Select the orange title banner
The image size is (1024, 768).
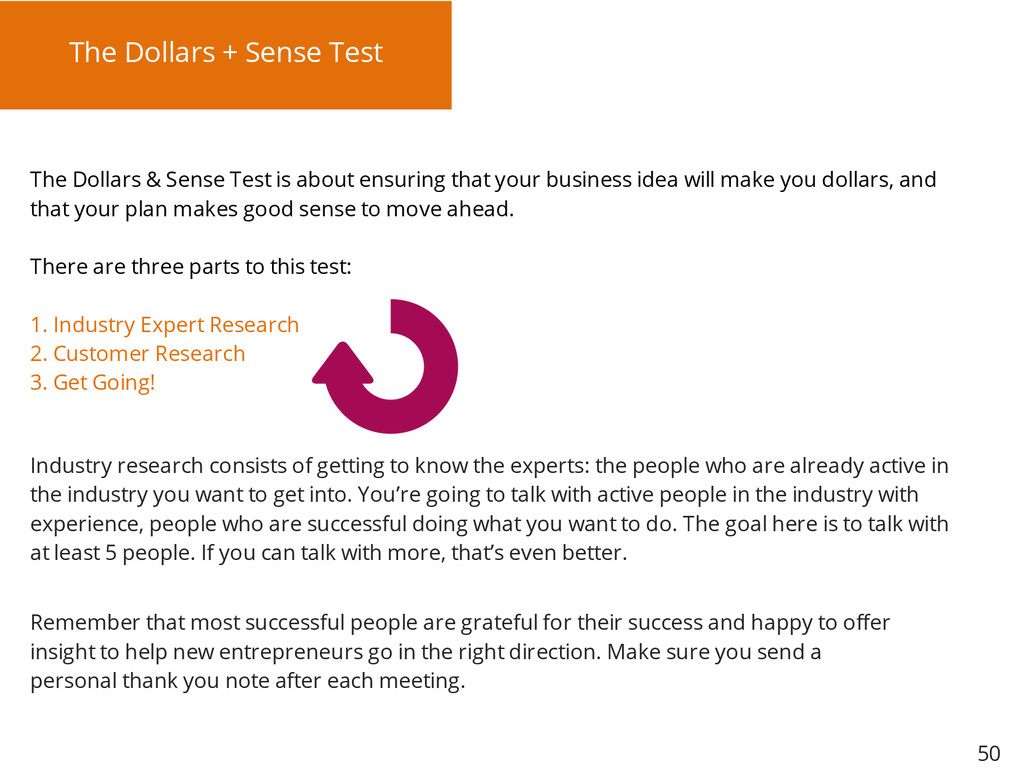pos(225,55)
